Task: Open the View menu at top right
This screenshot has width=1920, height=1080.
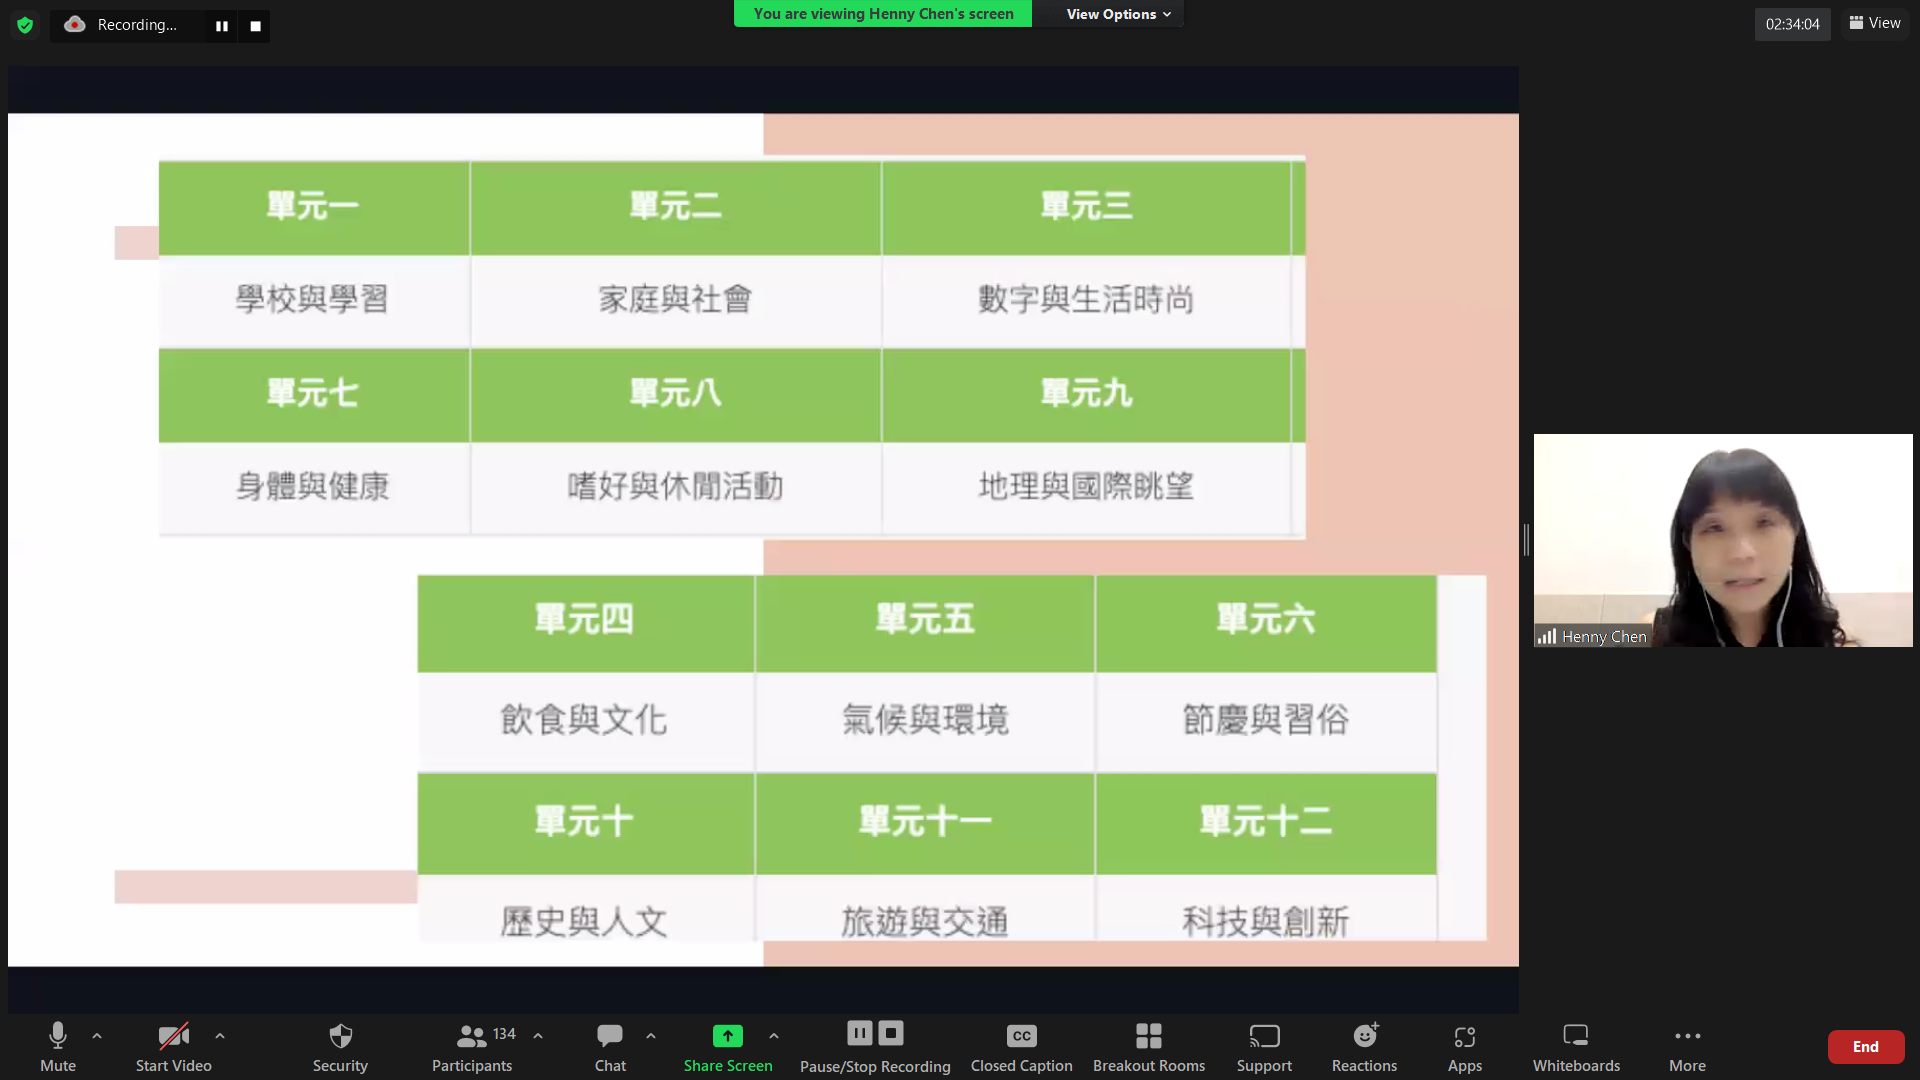Action: 1874,22
